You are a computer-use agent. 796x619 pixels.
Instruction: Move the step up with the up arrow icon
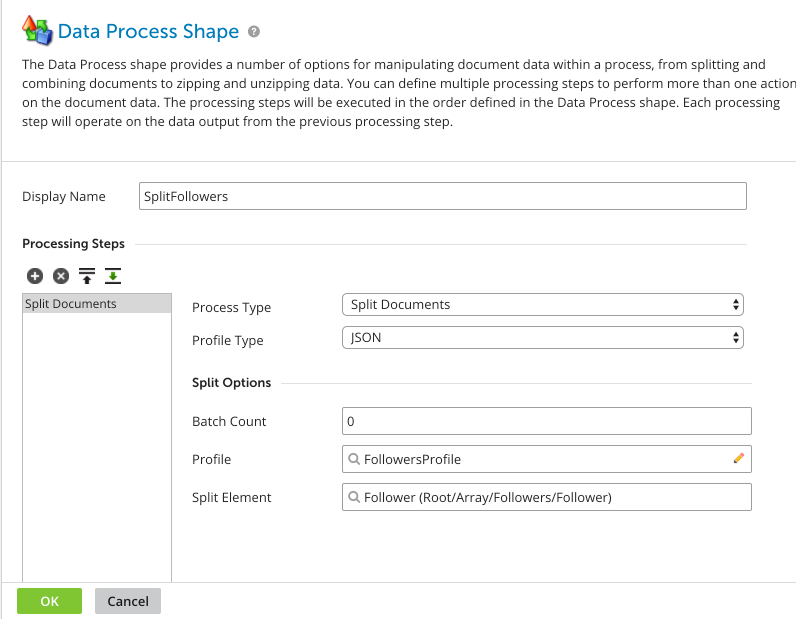coord(87,276)
